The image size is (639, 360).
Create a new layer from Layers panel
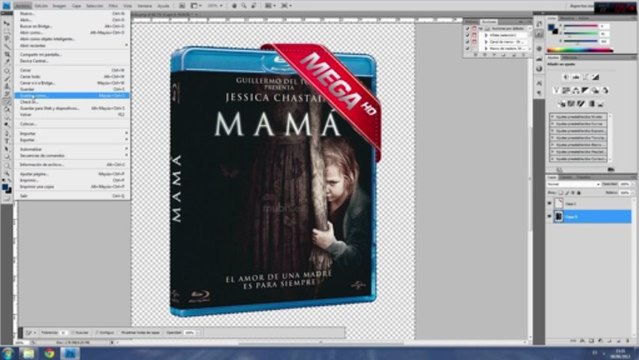click(x=619, y=341)
